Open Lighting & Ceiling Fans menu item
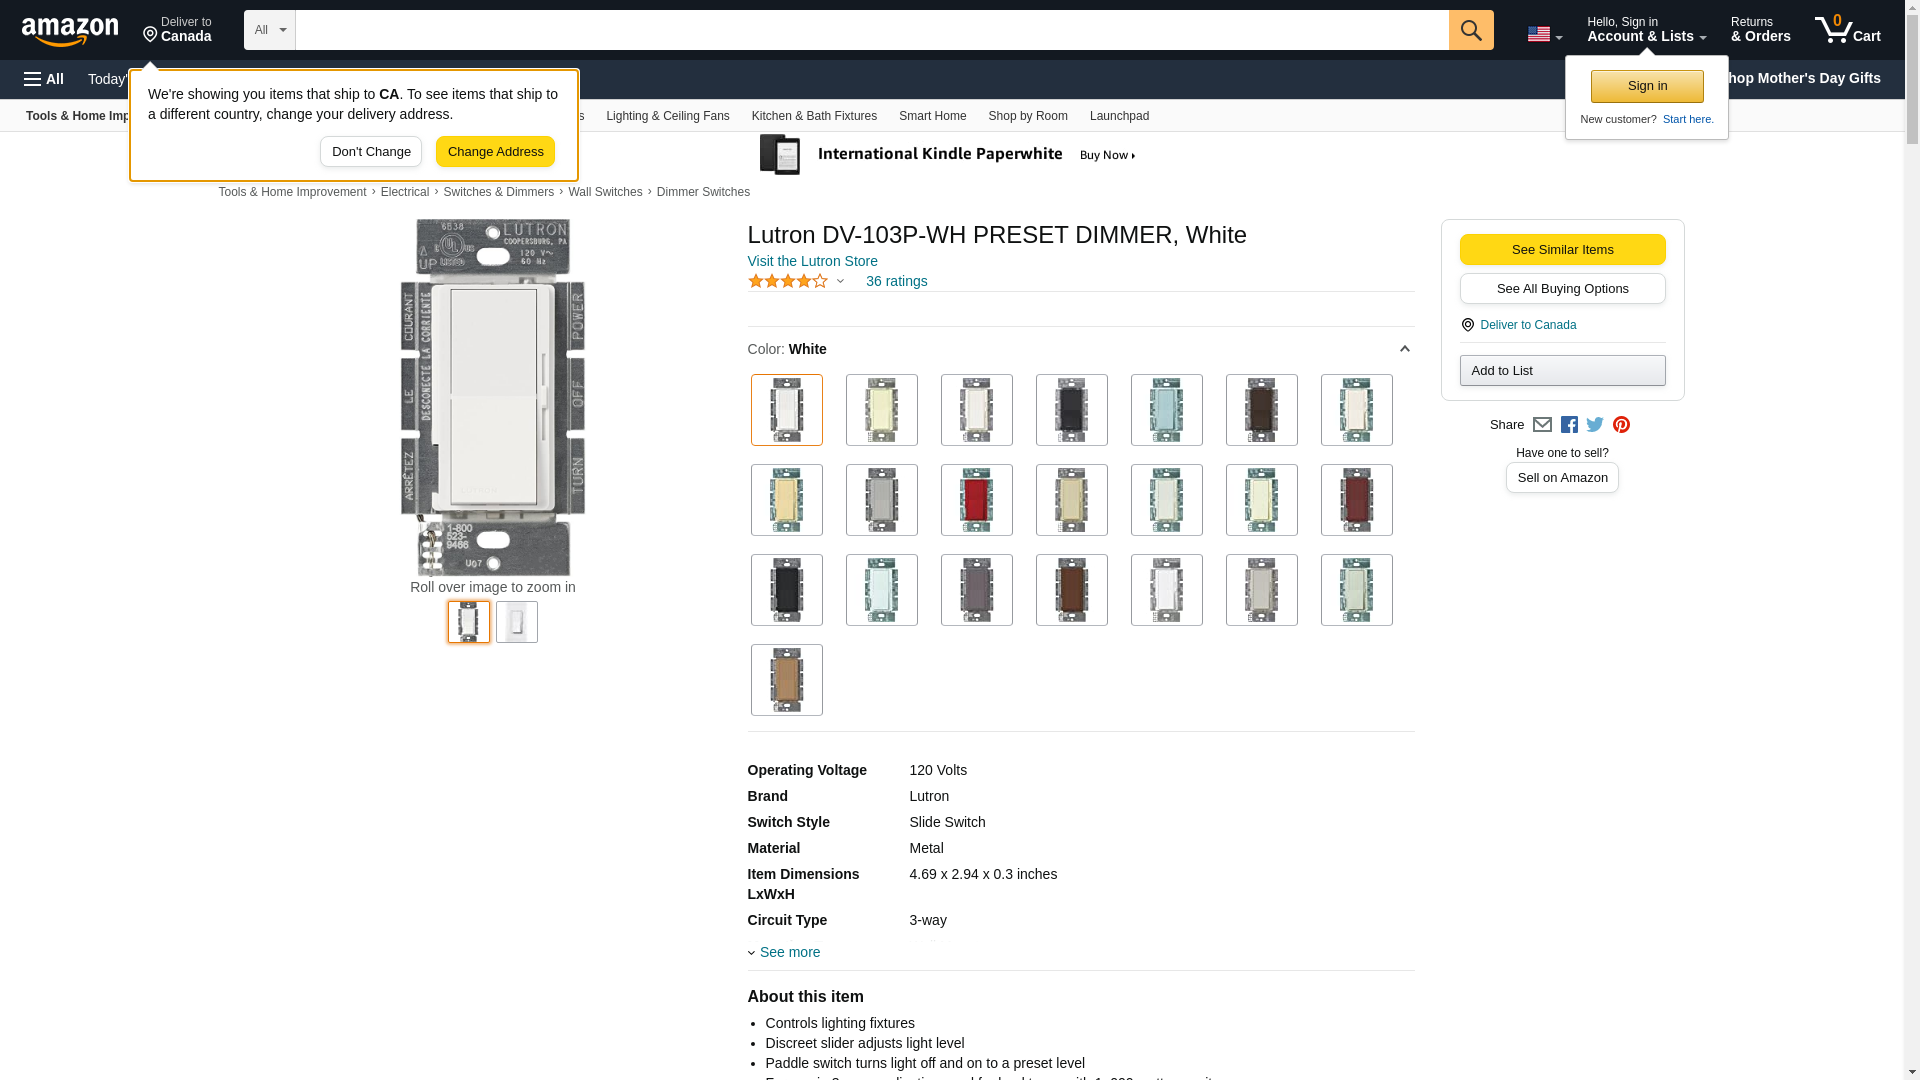This screenshot has height=1080, width=1920. click(667, 116)
